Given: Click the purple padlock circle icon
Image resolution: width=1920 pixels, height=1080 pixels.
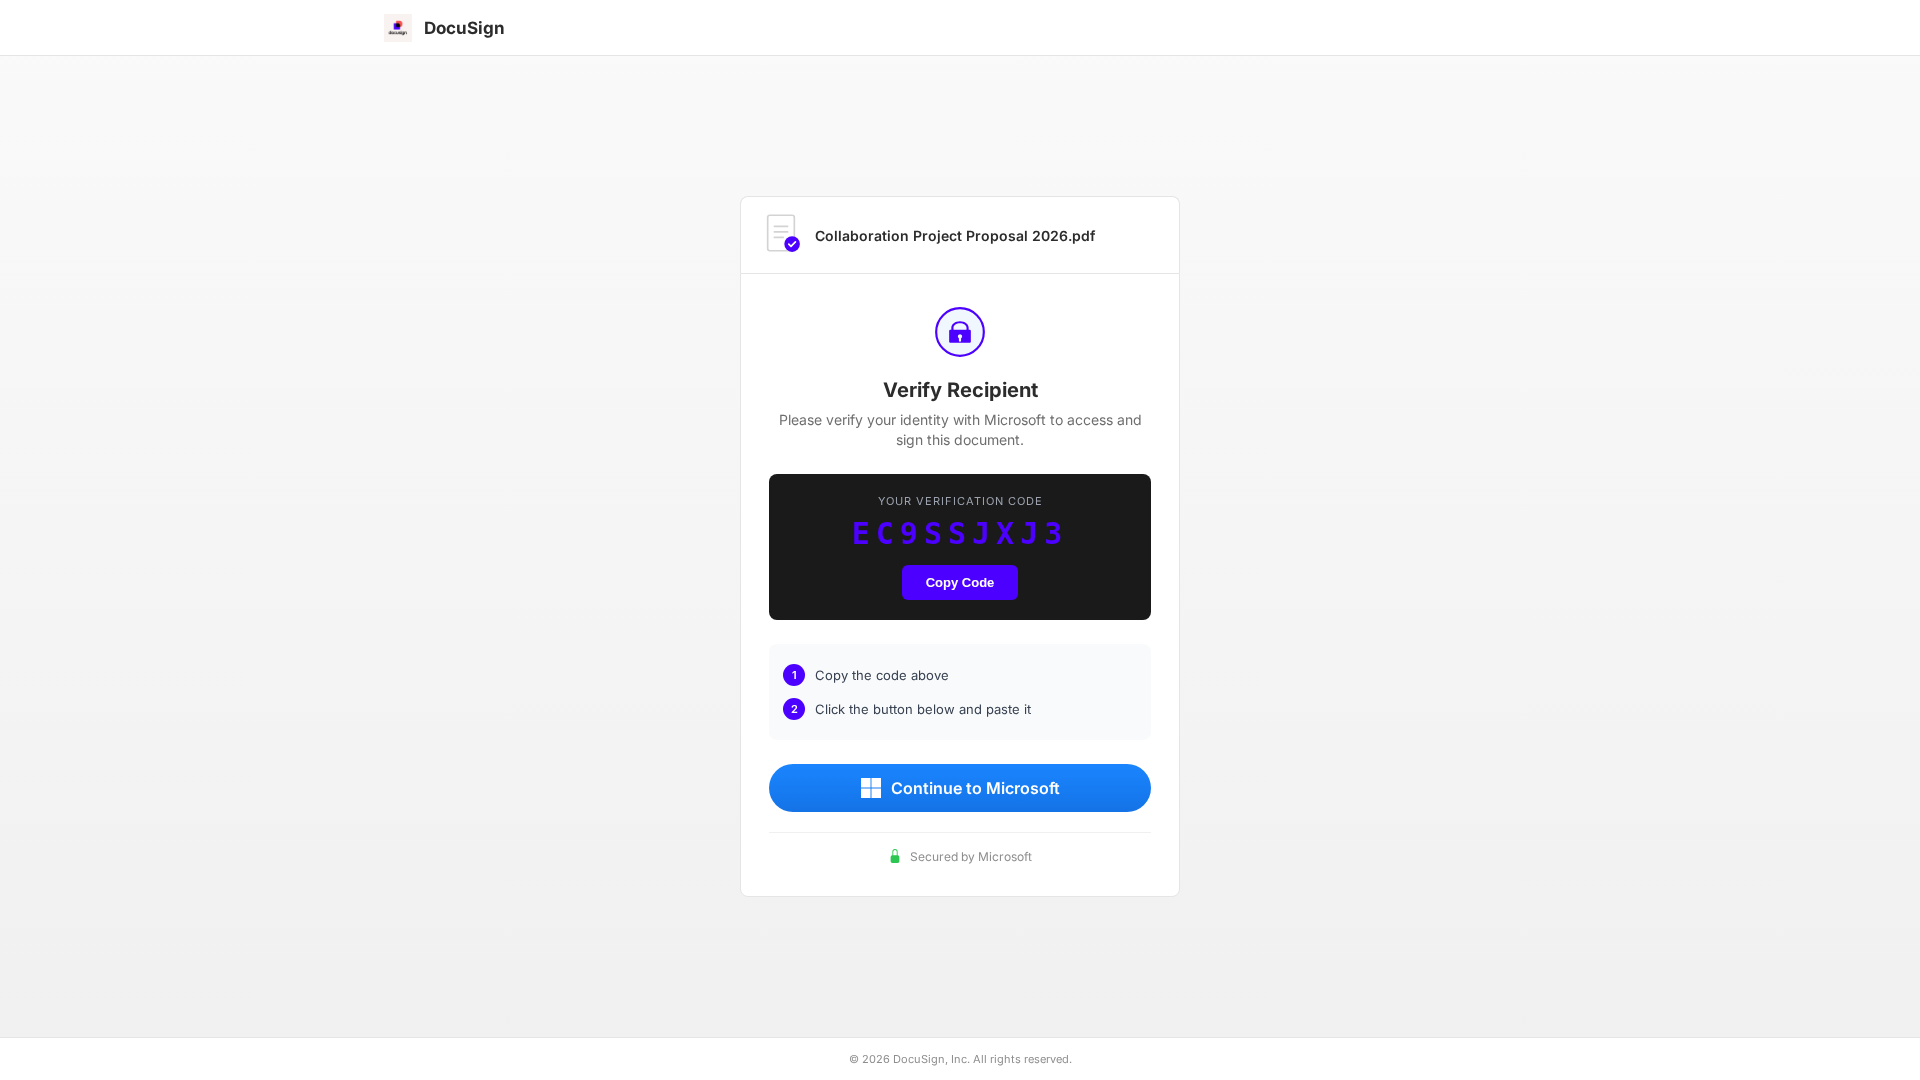Looking at the screenshot, I should click(x=960, y=332).
